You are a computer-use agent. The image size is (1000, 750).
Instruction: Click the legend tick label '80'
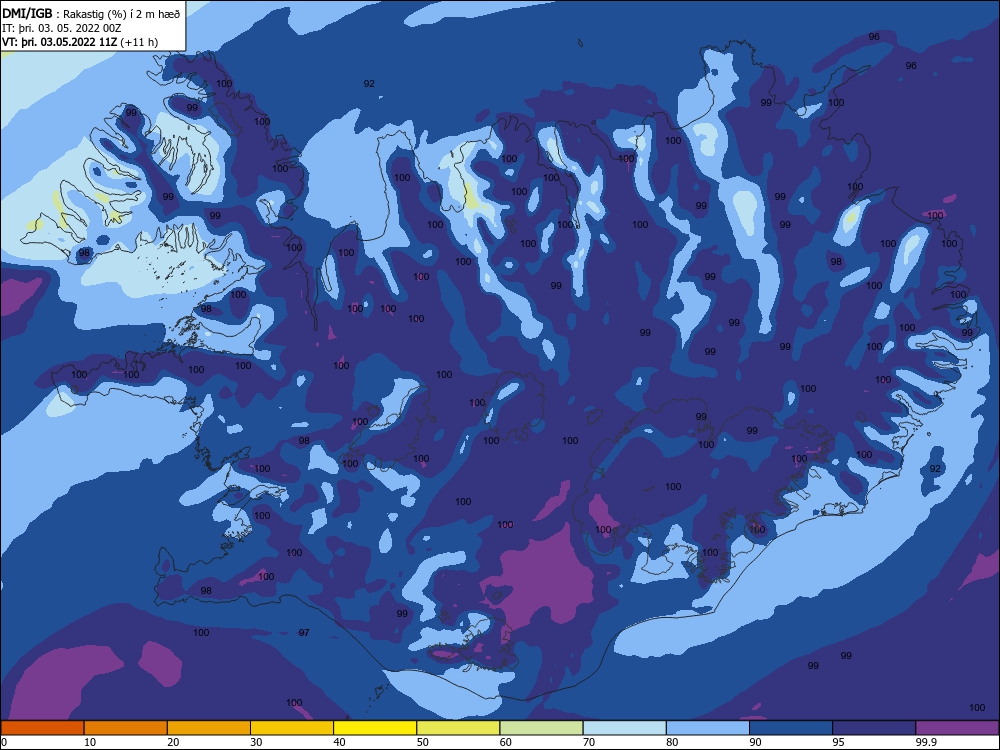[672, 742]
